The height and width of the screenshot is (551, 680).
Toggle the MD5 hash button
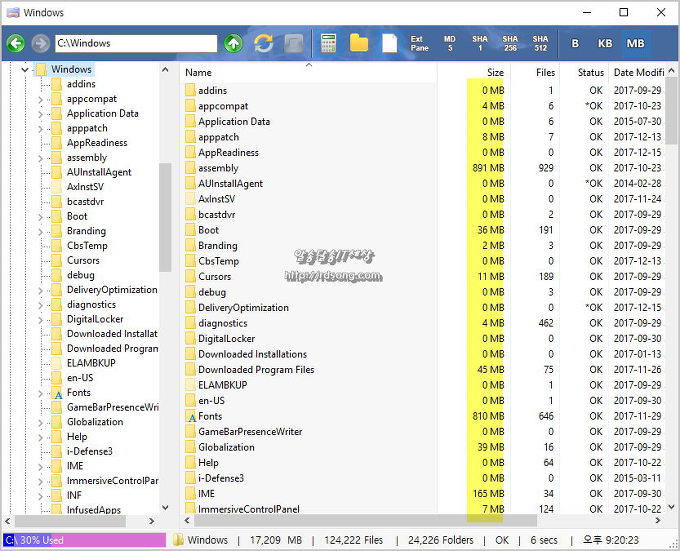click(450, 43)
